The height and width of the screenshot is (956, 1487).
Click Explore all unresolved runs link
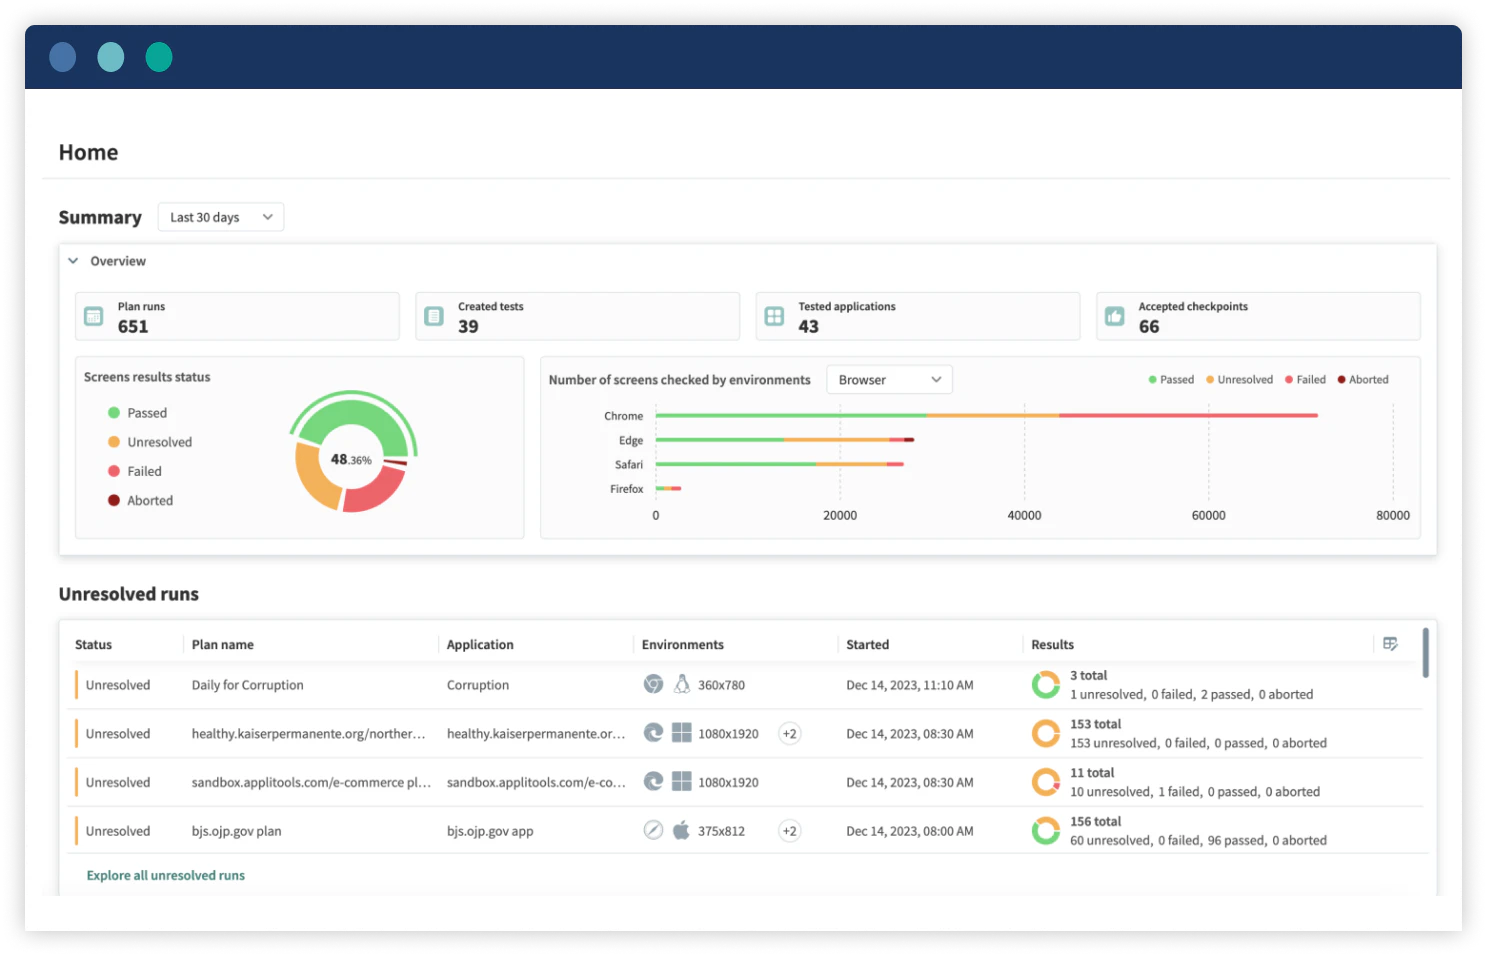pyautogui.click(x=165, y=875)
